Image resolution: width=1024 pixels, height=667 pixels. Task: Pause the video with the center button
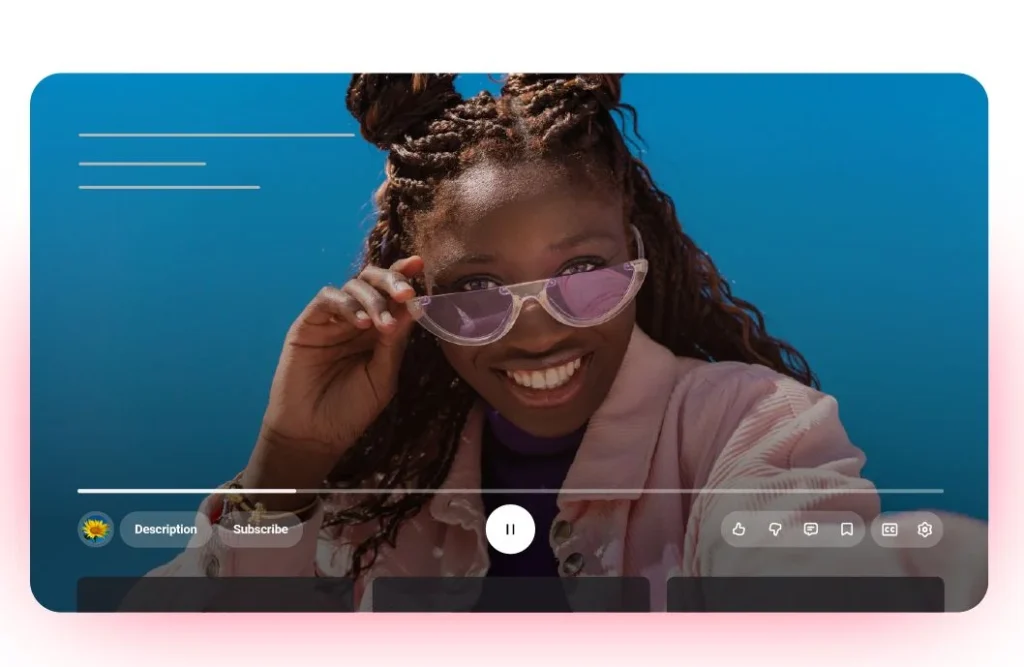point(510,529)
